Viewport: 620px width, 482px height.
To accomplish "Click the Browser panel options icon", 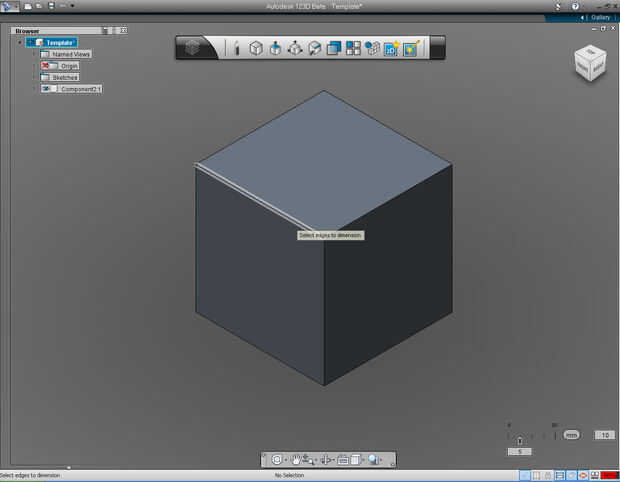I will [x=105, y=30].
